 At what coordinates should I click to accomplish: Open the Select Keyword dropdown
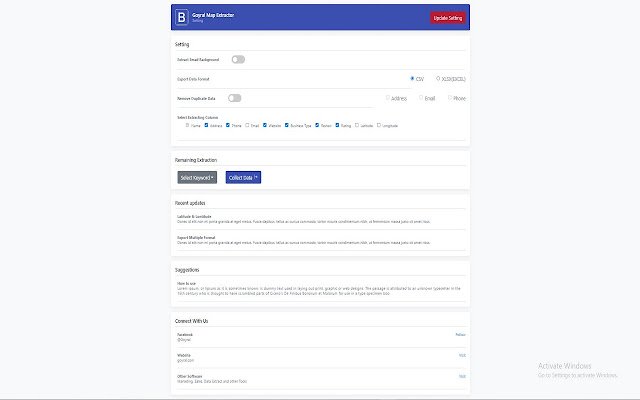(x=197, y=178)
